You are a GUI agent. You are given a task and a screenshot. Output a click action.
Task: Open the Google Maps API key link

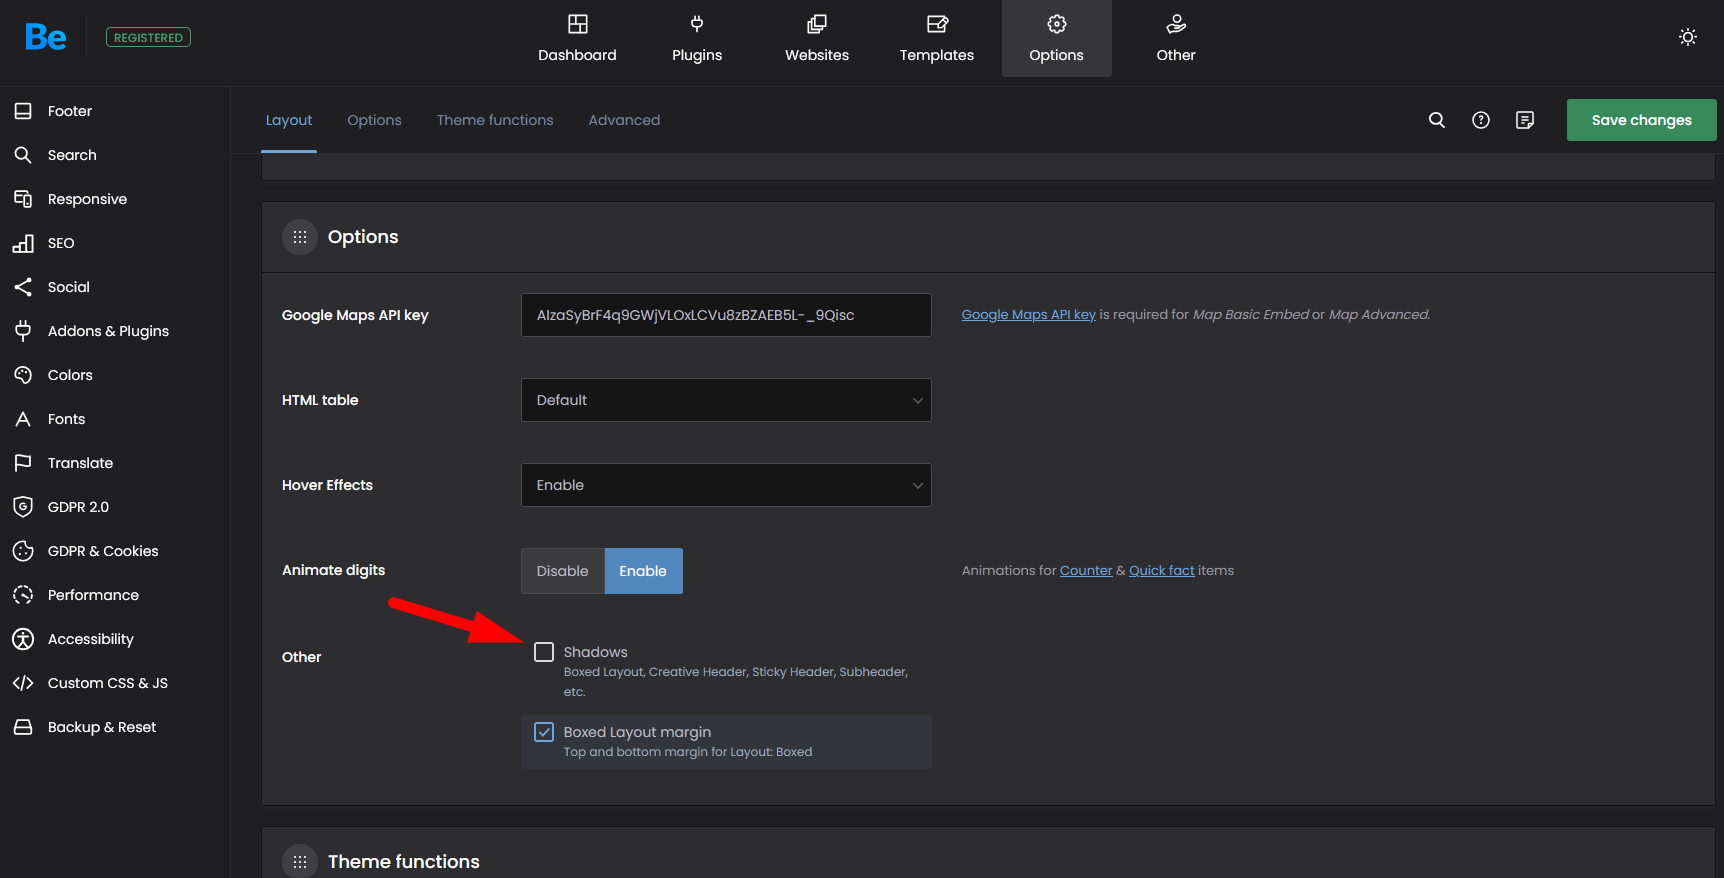tap(1028, 315)
